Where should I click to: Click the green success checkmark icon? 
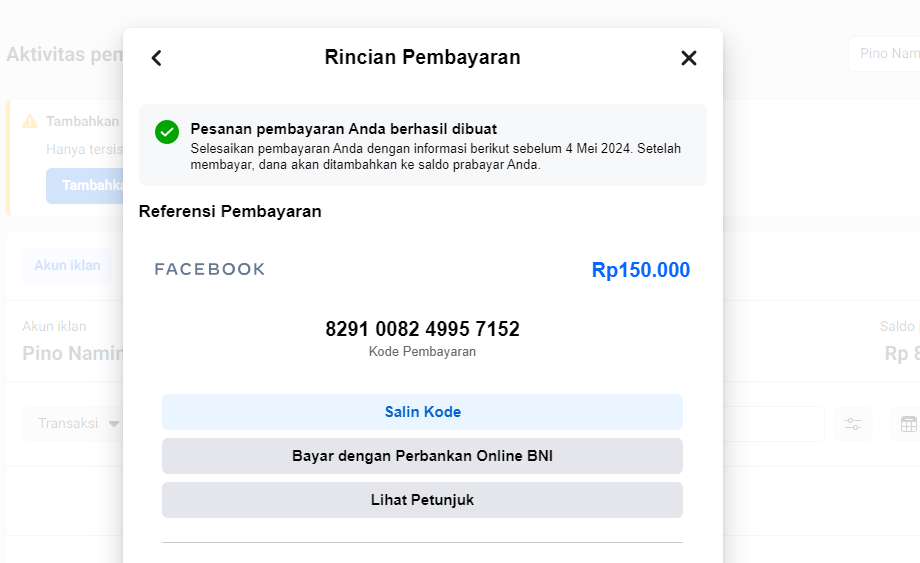point(167,132)
